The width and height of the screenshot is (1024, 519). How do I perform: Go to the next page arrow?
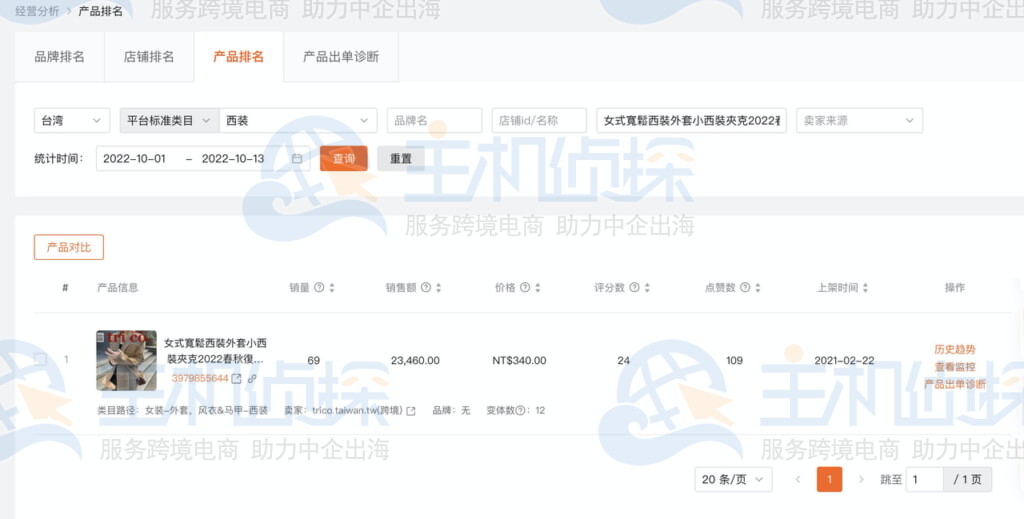[x=861, y=479]
